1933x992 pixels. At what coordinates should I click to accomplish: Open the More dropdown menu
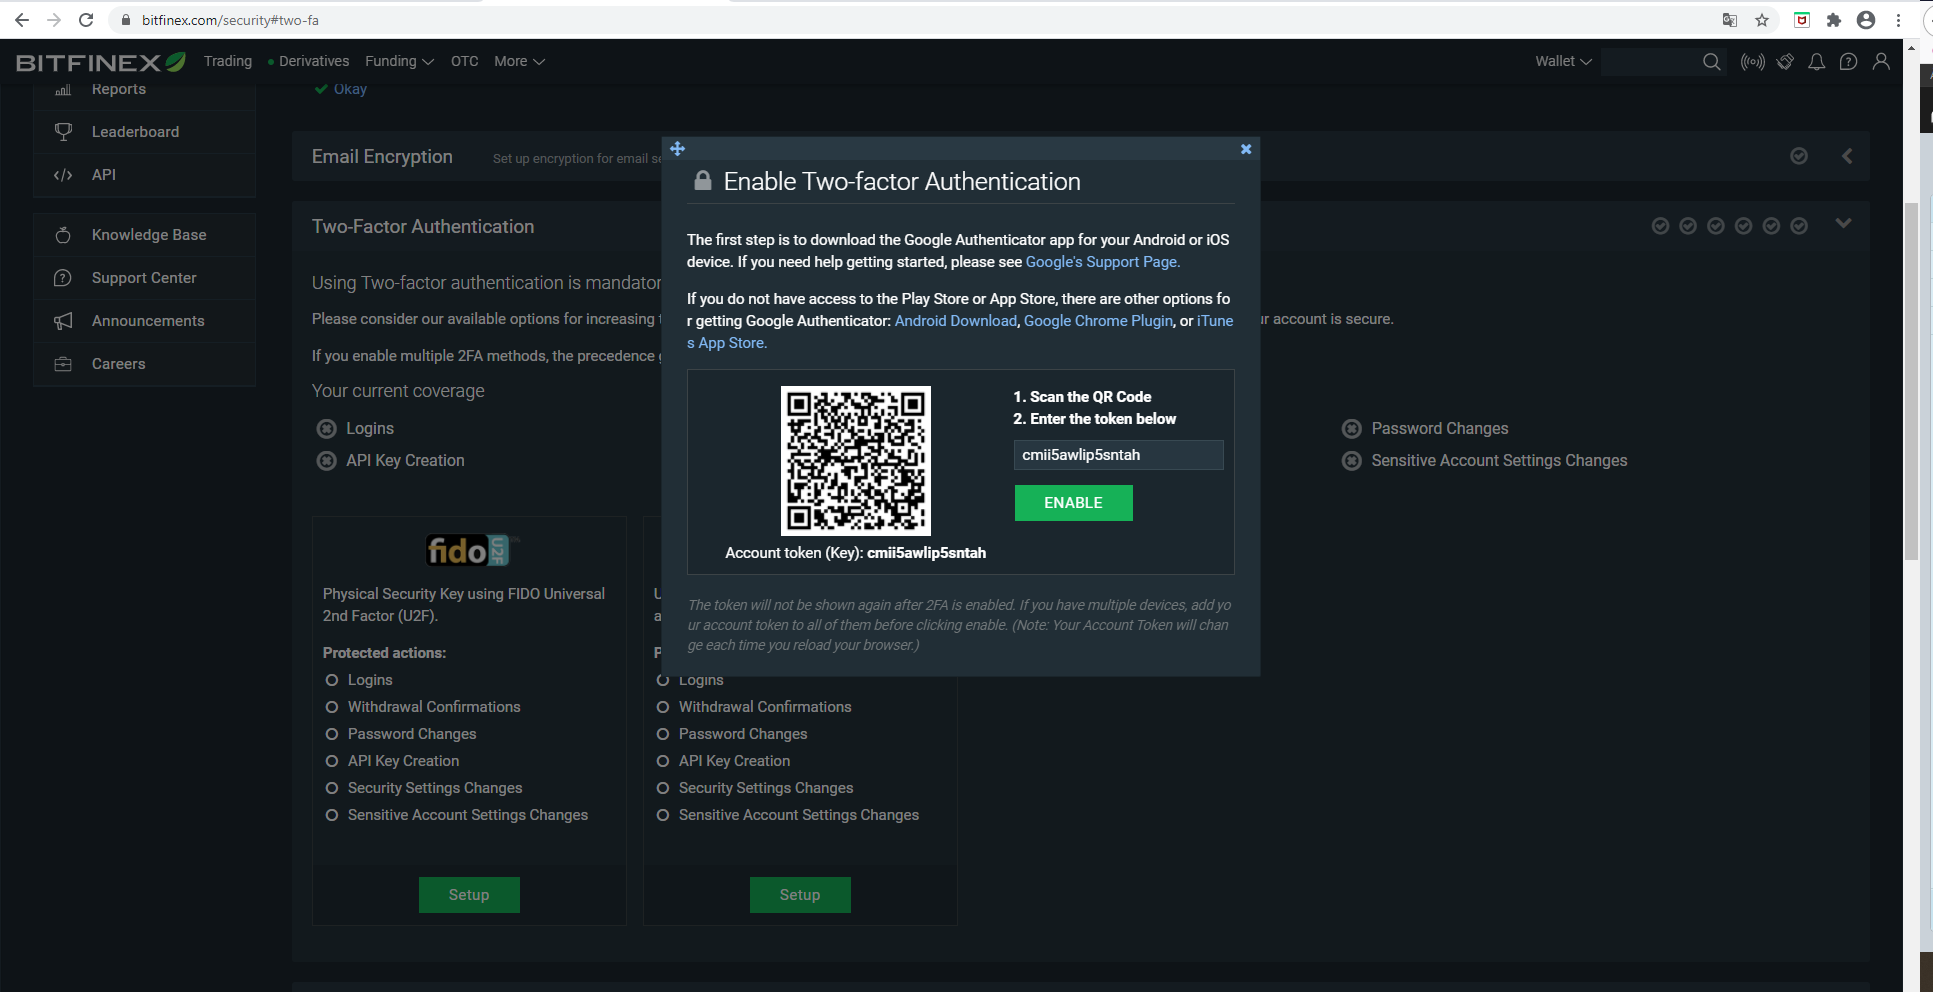pyautogui.click(x=519, y=61)
